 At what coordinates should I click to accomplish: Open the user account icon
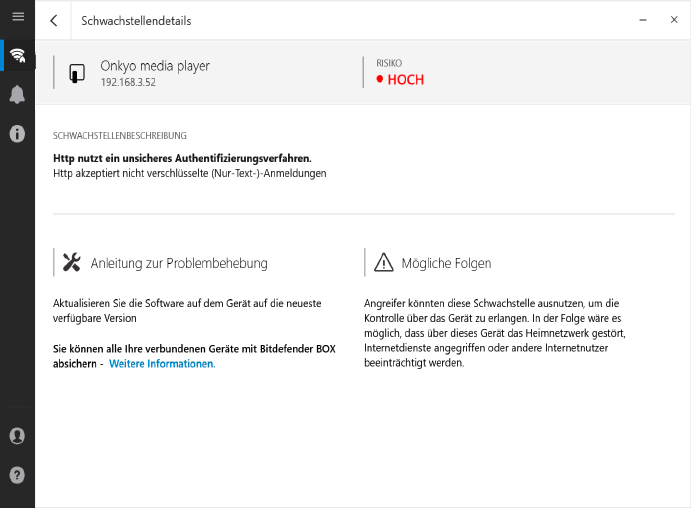pyautogui.click(x=17, y=436)
